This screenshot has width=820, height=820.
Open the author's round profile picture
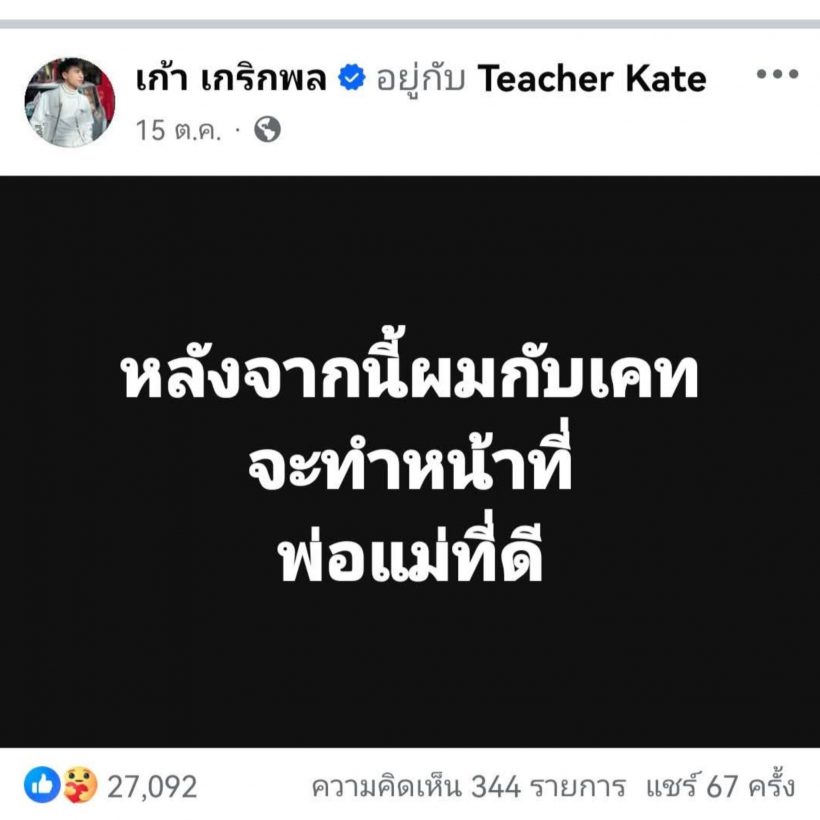(x=70, y=102)
